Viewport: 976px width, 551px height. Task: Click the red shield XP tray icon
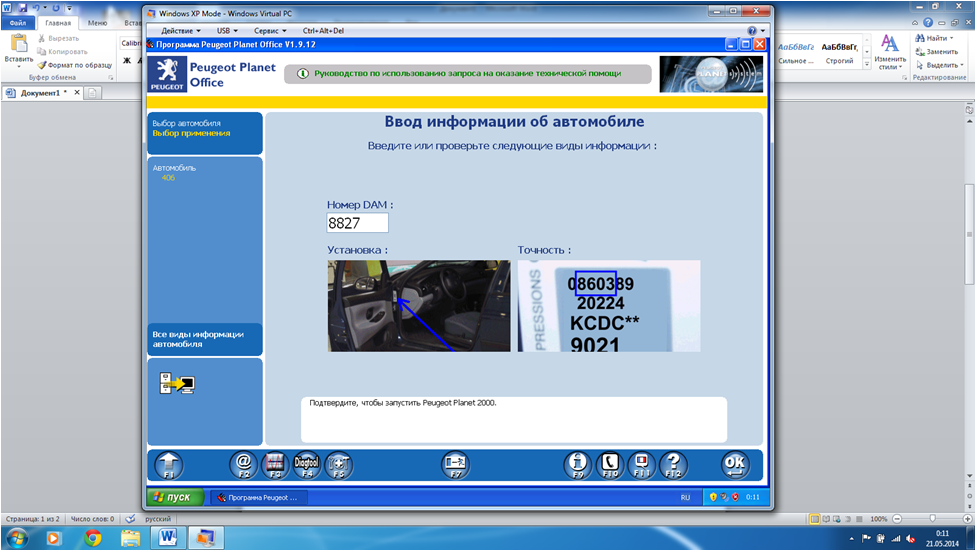point(735,497)
